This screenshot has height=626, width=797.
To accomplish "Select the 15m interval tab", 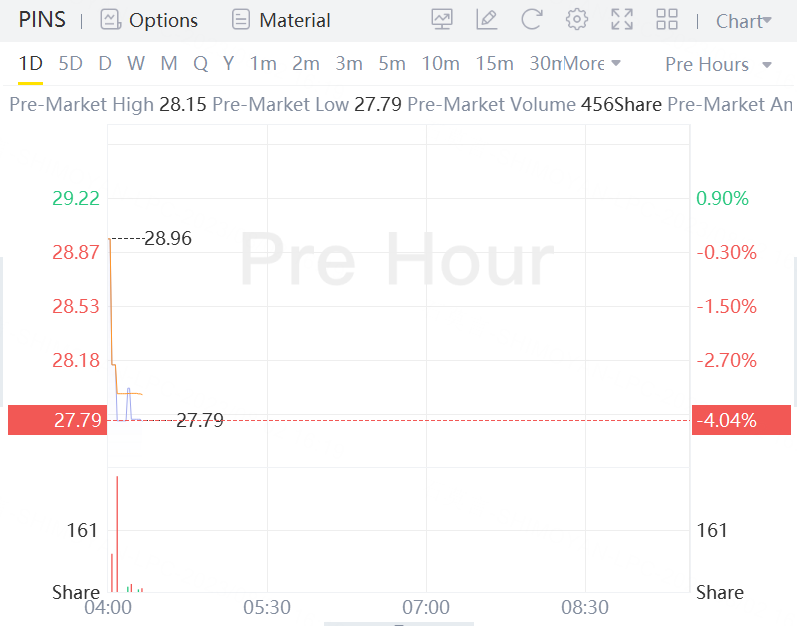I will tap(494, 64).
